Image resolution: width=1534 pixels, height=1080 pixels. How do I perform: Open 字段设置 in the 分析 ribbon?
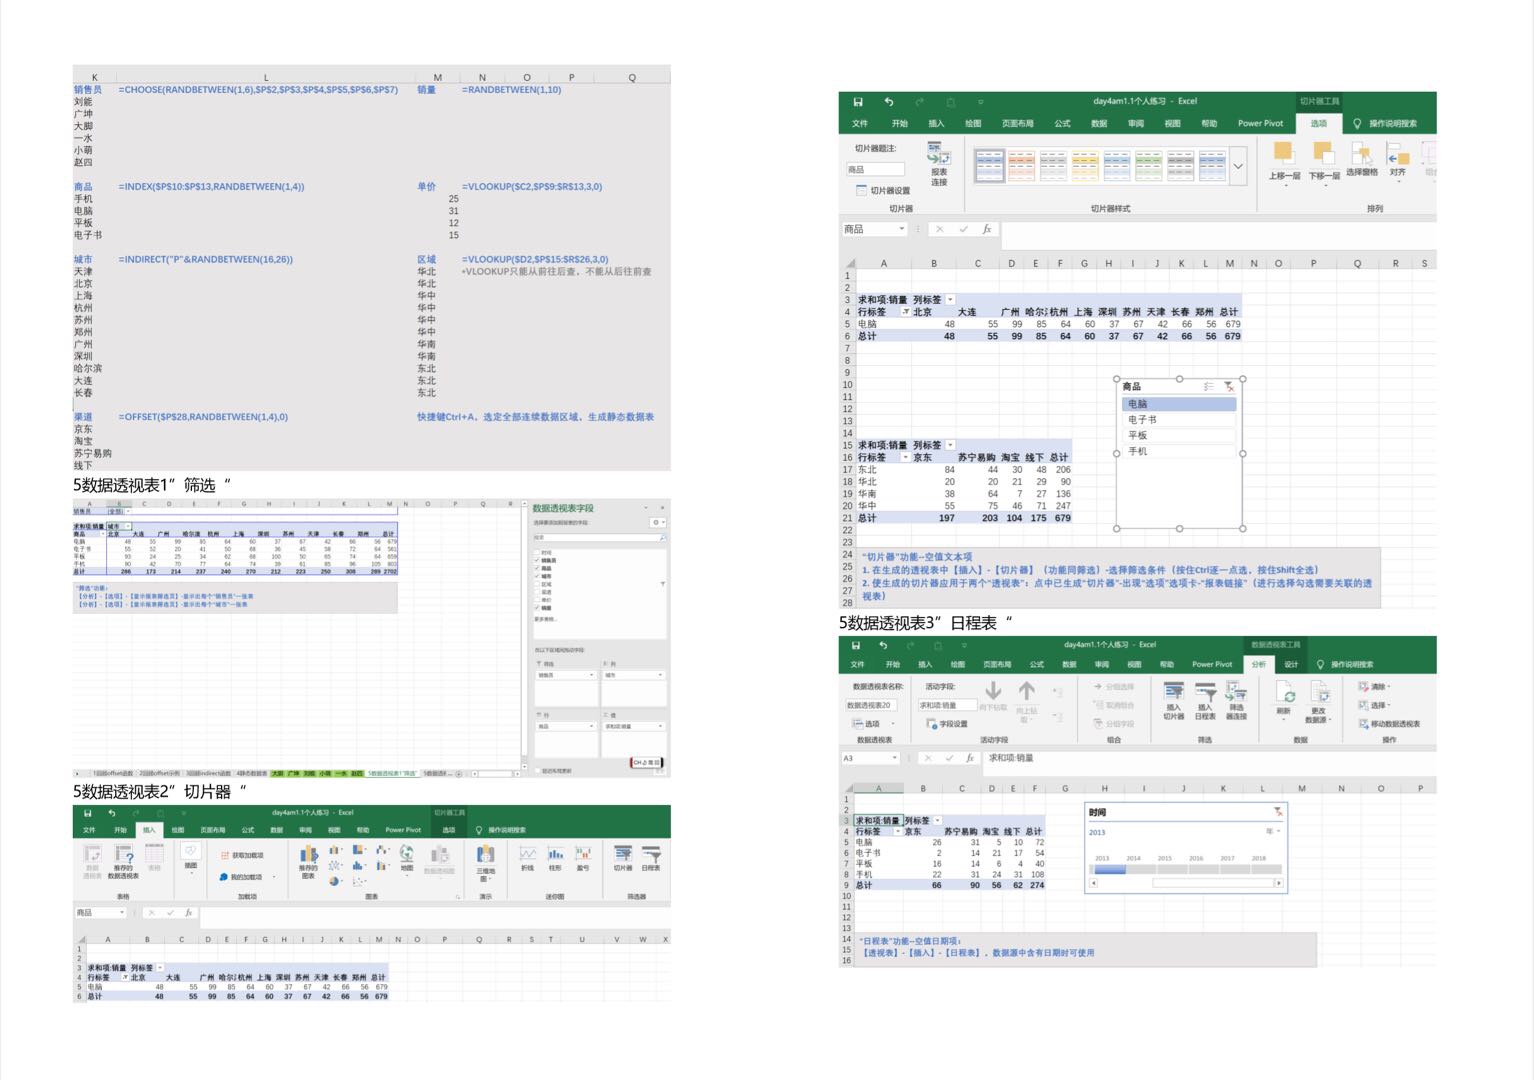tap(947, 724)
